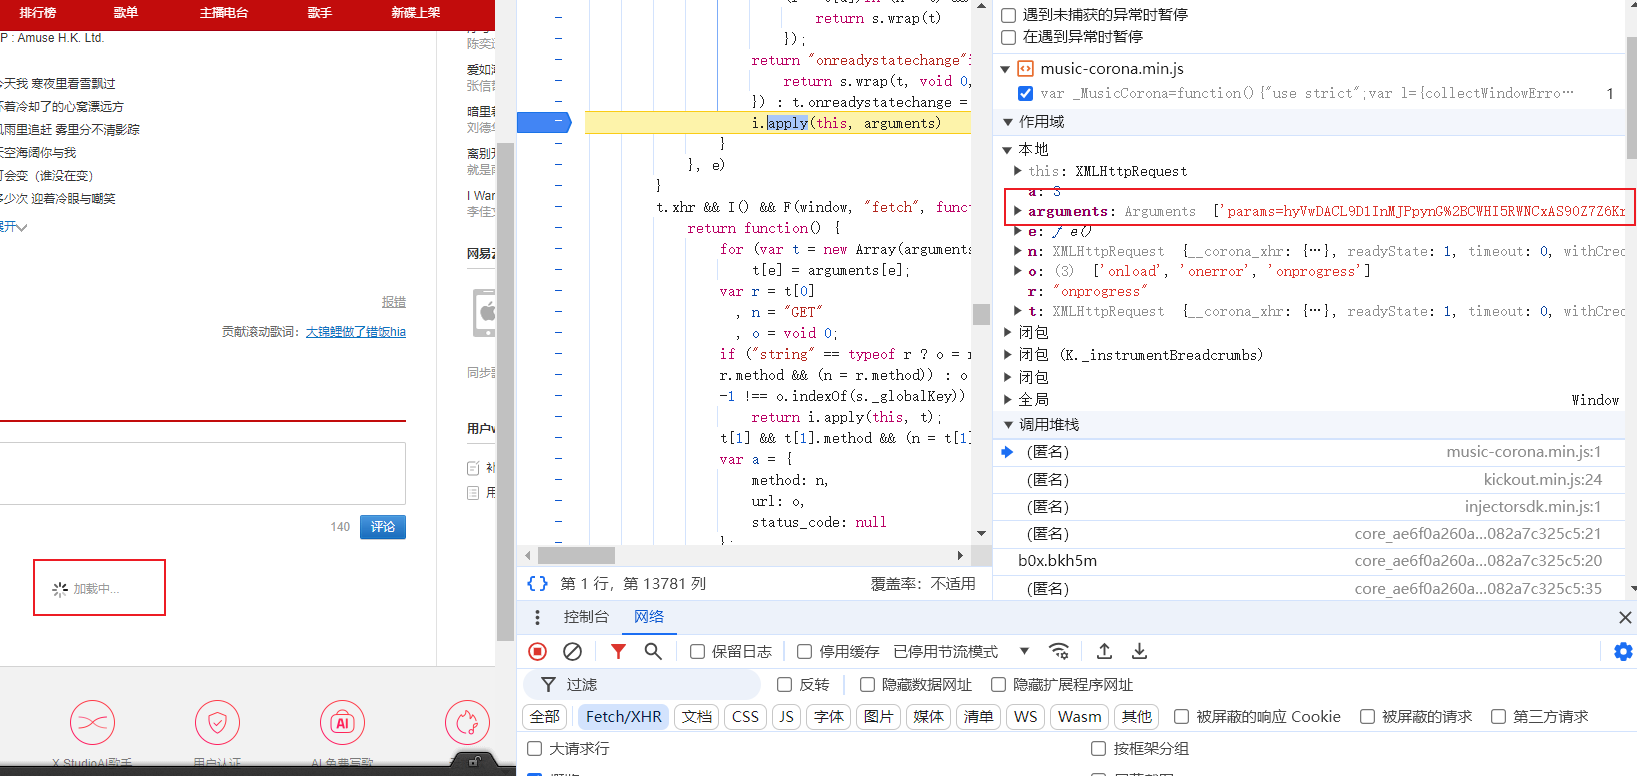Click the user certification shield icon
The width and height of the screenshot is (1637, 776).
point(217,722)
